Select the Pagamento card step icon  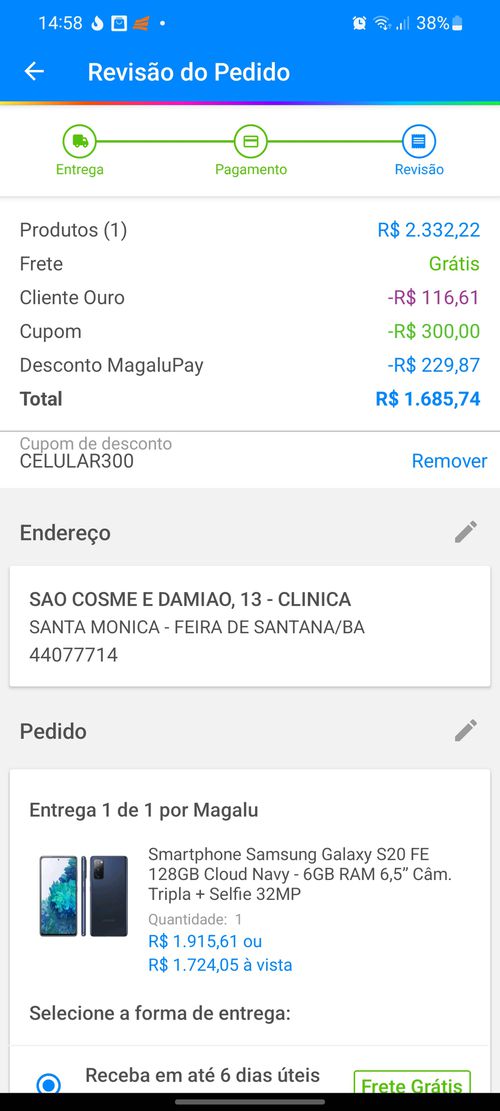click(251, 141)
